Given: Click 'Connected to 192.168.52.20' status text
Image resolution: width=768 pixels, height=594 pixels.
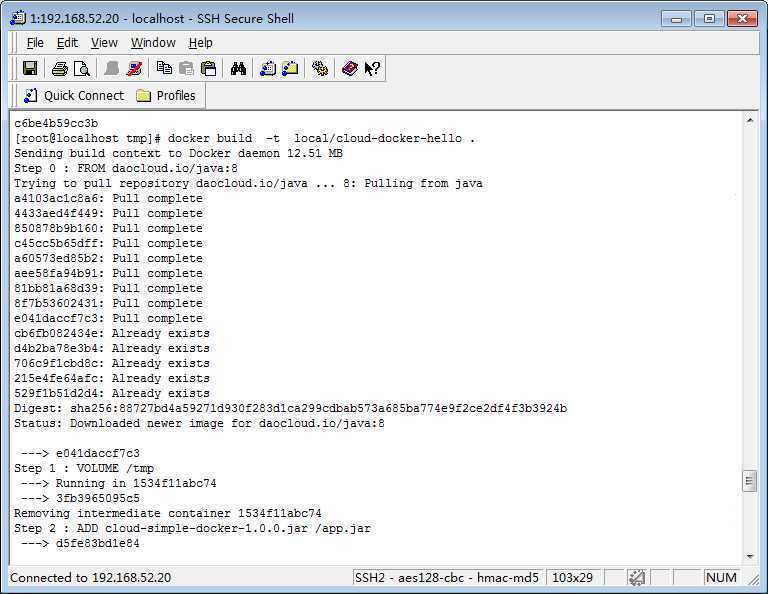Looking at the screenshot, I should (91, 578).
